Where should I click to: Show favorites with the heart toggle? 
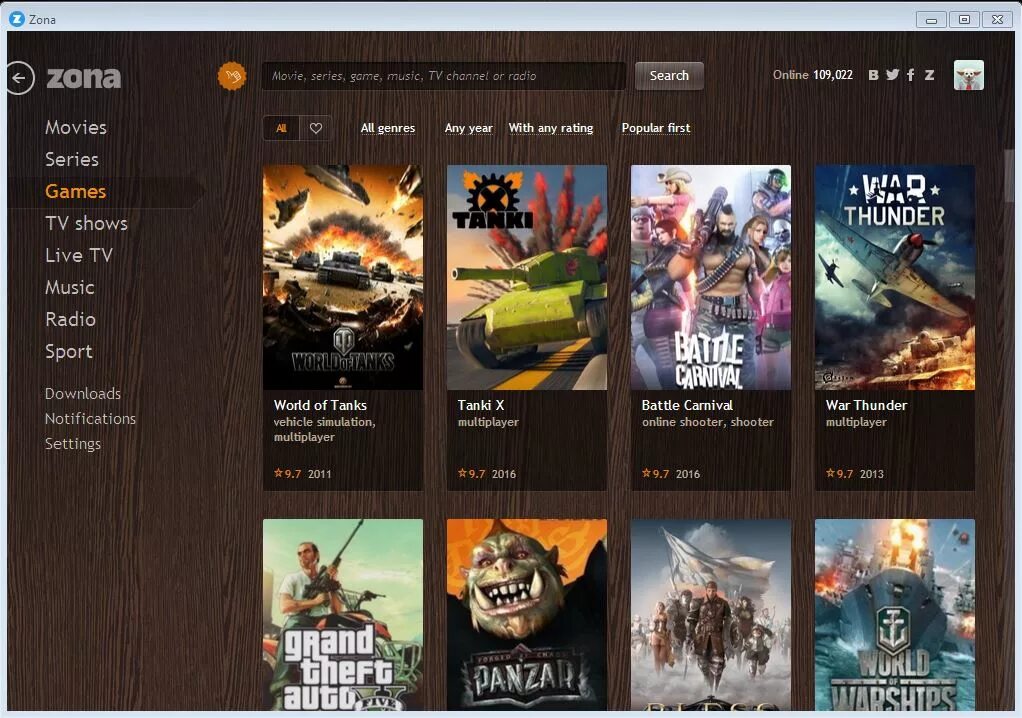click(315, 128)
